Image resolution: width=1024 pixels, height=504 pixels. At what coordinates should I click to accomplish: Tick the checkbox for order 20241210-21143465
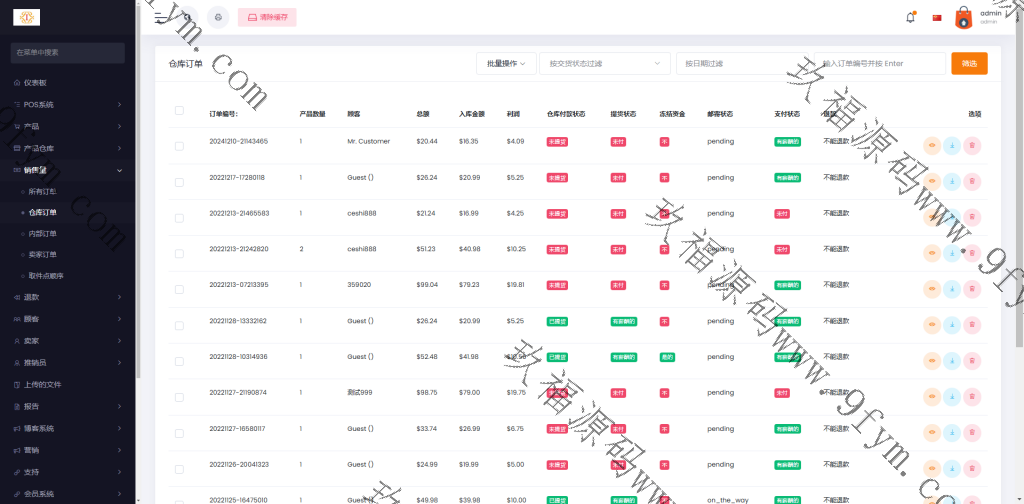[179, 146]
